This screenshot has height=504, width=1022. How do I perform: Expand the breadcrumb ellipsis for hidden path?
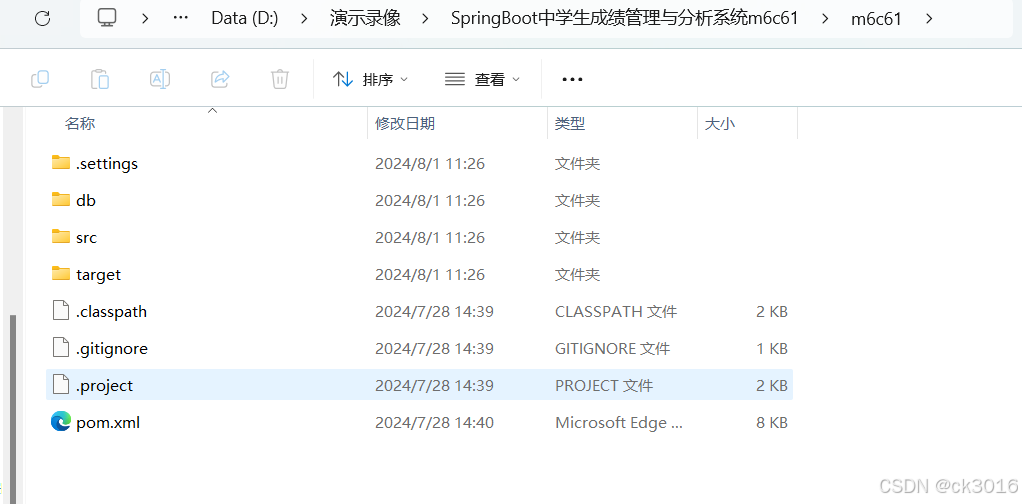[x=181, y=18]
